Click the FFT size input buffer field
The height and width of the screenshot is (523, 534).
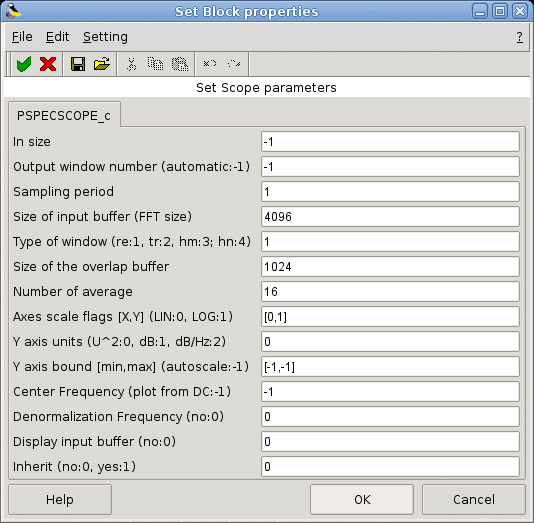coord(390,217)
